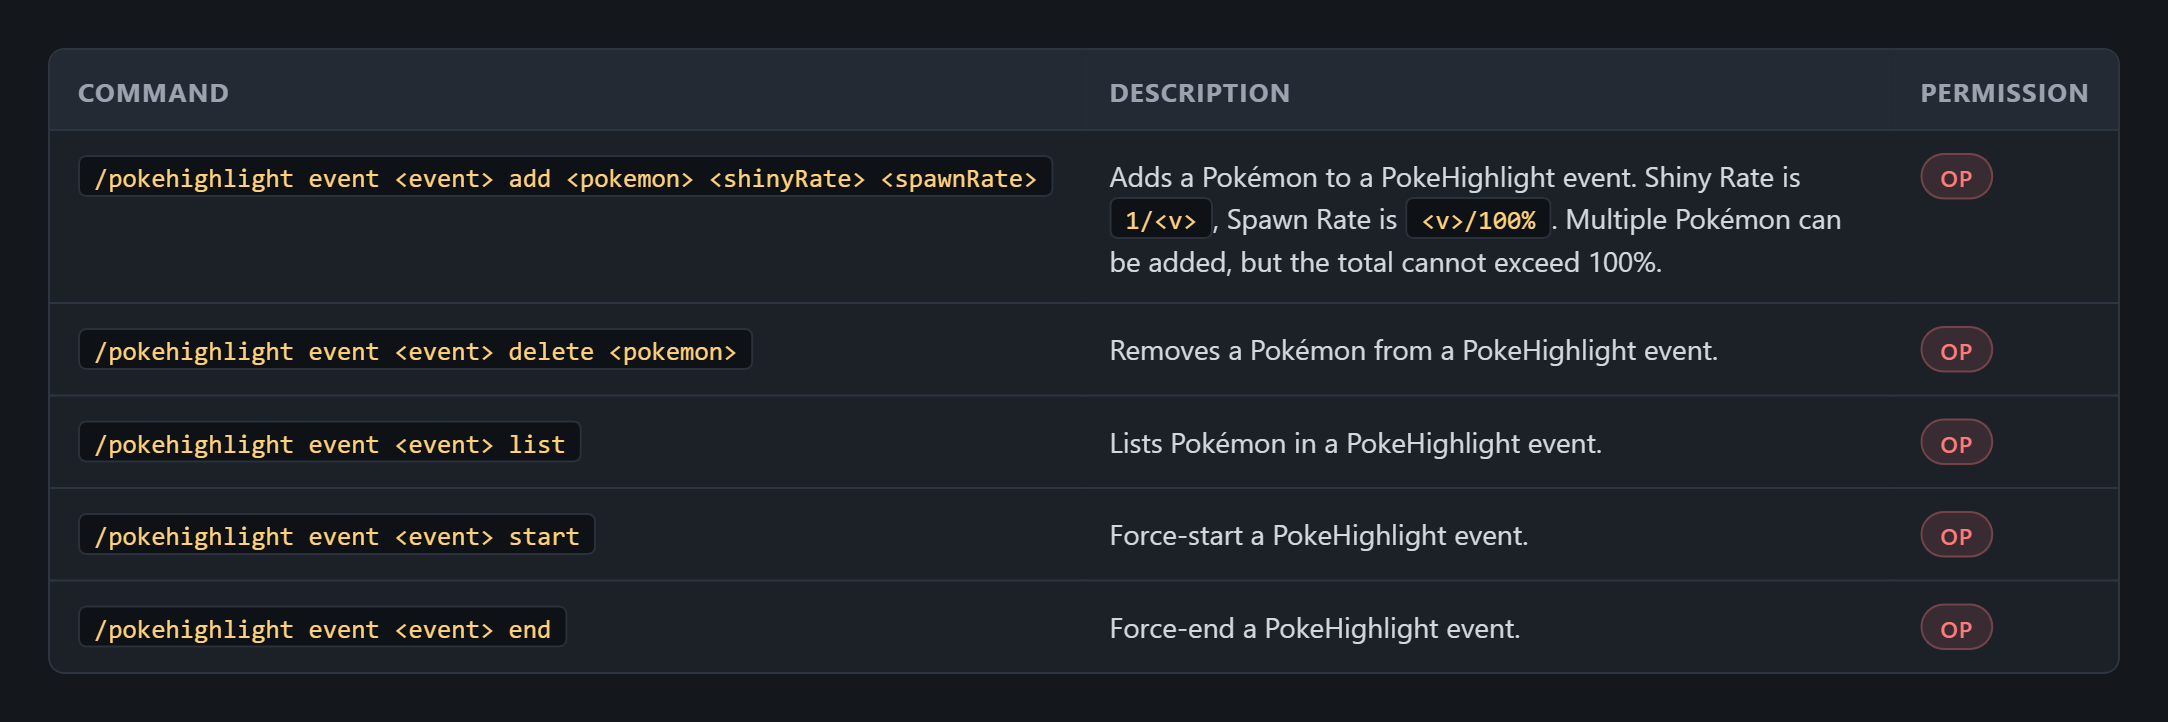Viewport: 2168px width, 722px height.
Task: Click the OP badge for list command
Action: point(1956,443)
